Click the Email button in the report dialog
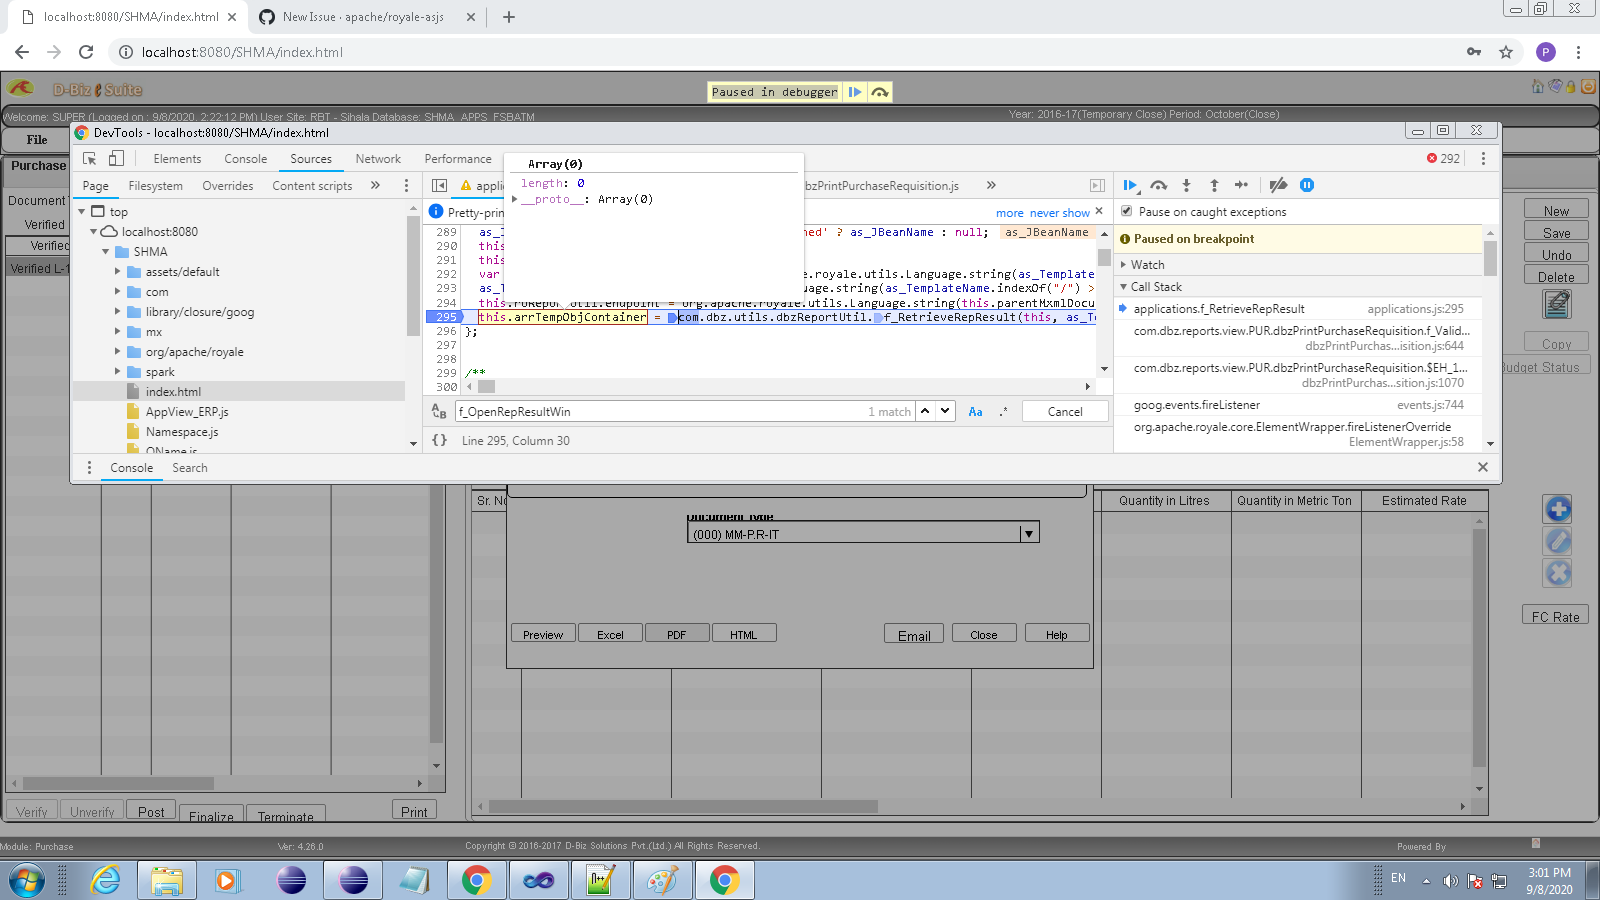Image resolution: width=1600 pixels, height=900 pixels. pyautogui.click(x=912, y=633)
